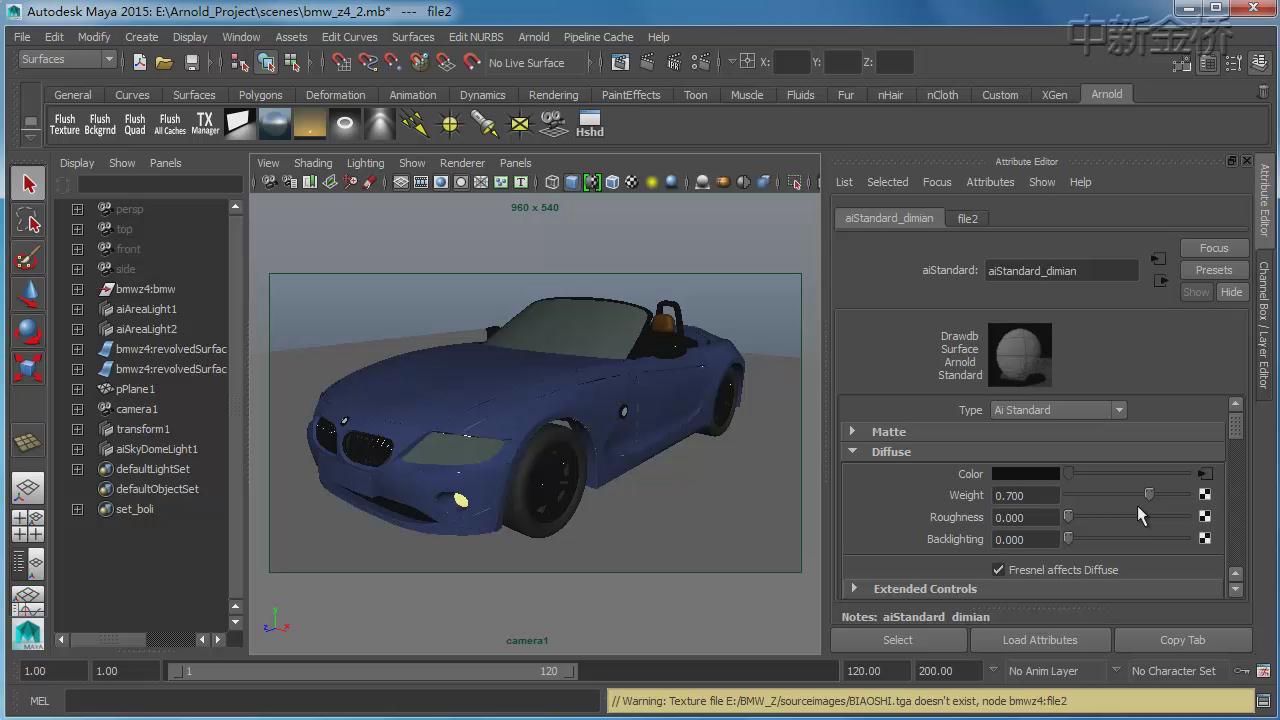Click the Select button
Screen dimensions: 1280x720
(x=897, y=640)
